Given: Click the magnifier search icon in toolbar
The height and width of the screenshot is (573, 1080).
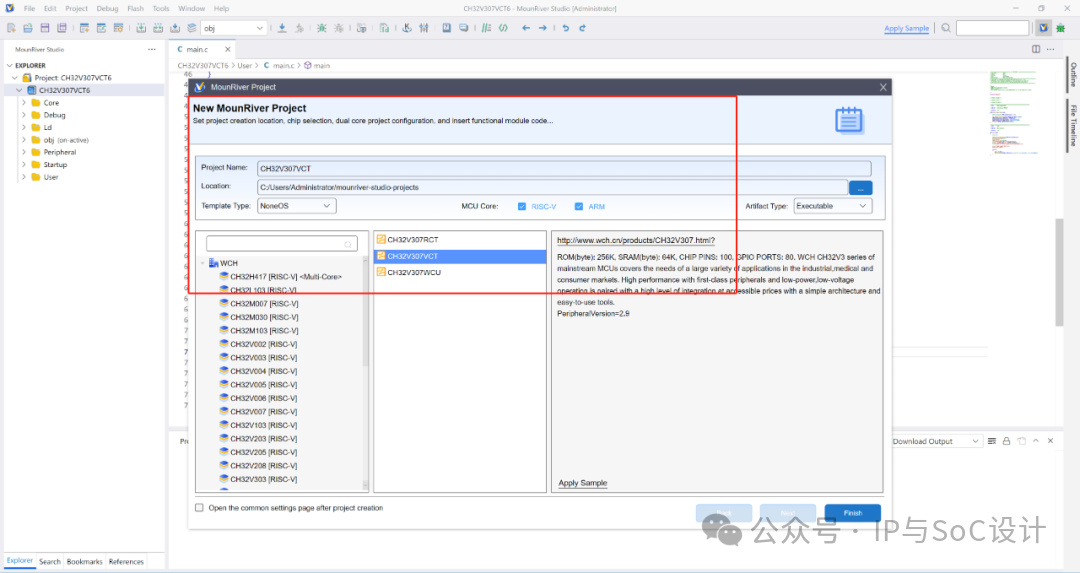Looking at the screenshot, I should tap(946, 28).
